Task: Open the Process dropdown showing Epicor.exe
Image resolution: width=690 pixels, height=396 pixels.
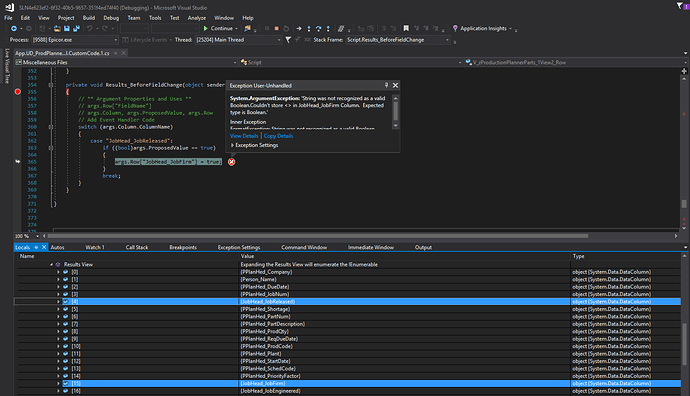Action: pyautogui.click(x=75, y=40)
